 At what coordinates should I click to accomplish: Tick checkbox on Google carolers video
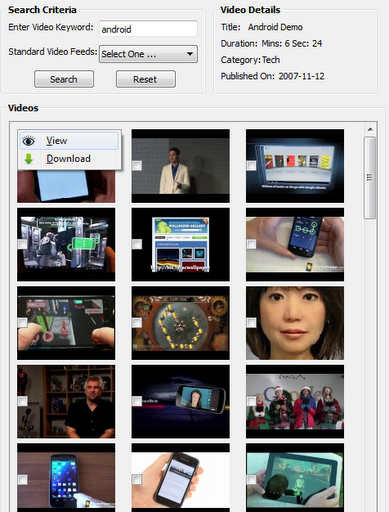(251, 401)
